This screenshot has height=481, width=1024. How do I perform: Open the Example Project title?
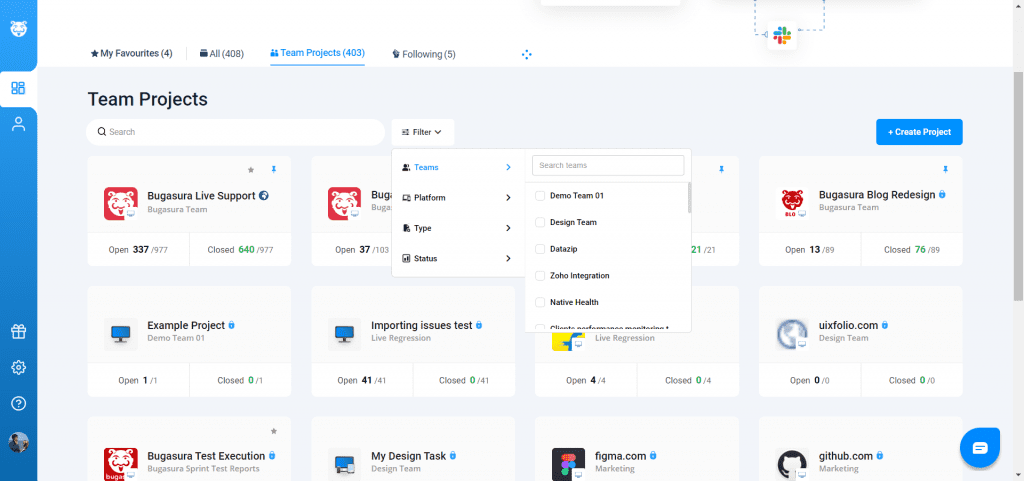pos(186,325)
